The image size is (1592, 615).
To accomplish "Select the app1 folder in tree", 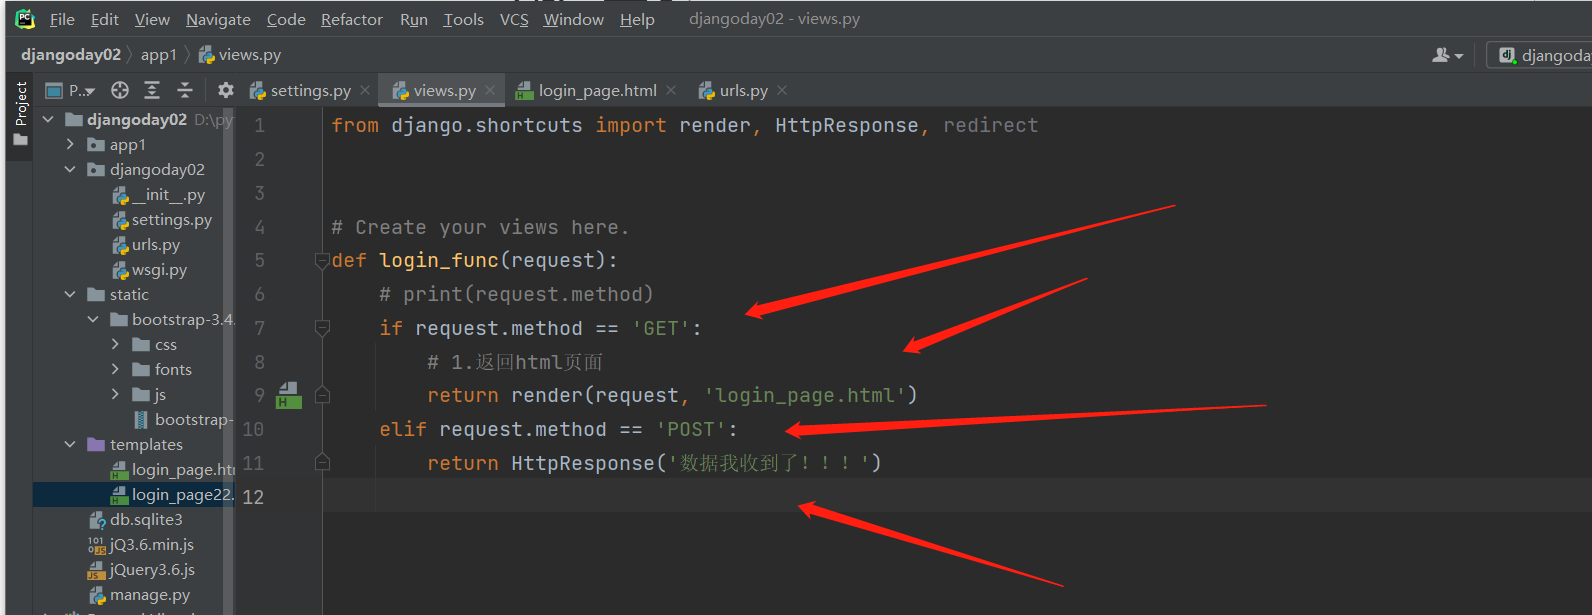I will click(x=117, y=145).
